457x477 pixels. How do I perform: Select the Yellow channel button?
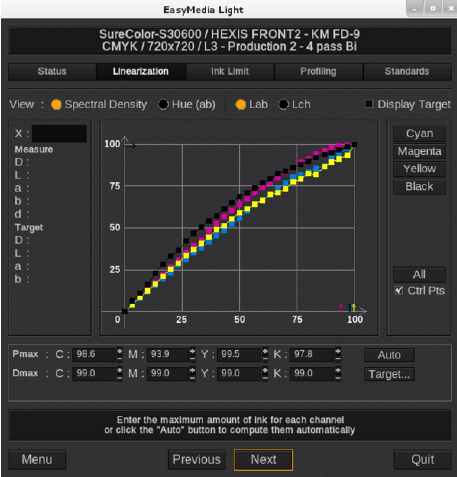click(x=419, y=169)
